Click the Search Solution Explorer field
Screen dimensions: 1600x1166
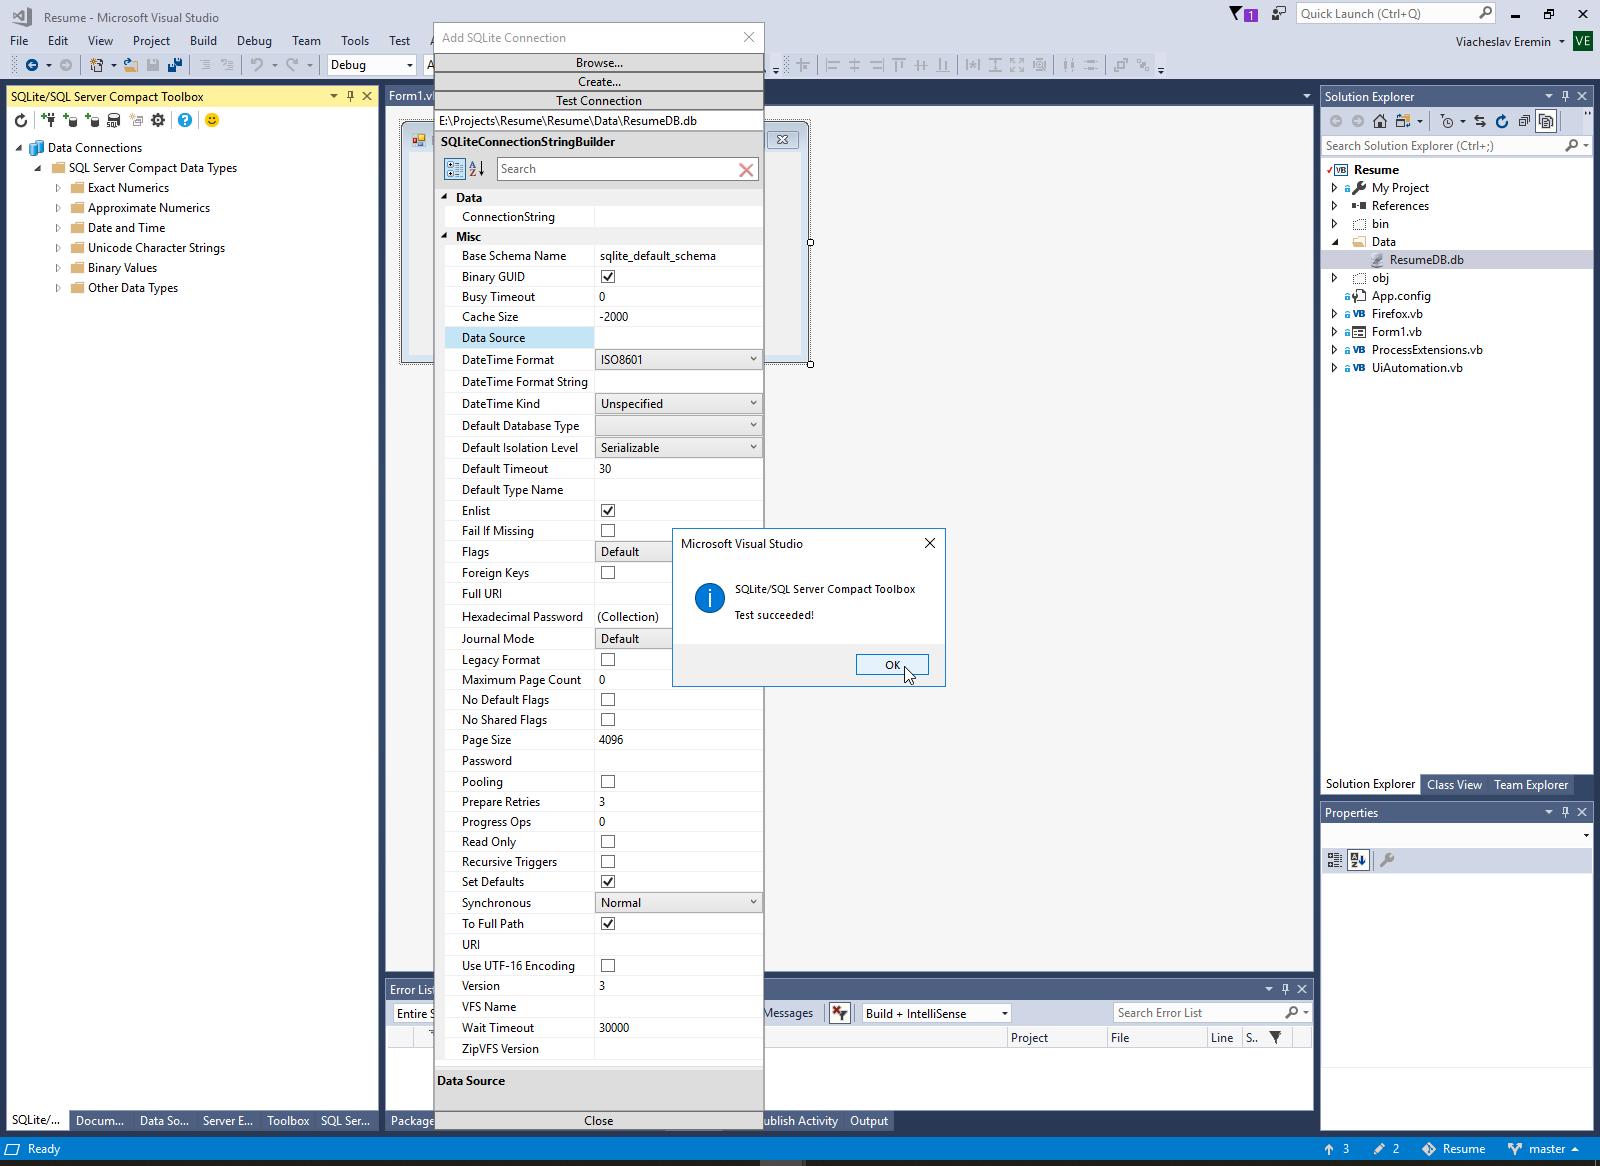coord(1456,146)
